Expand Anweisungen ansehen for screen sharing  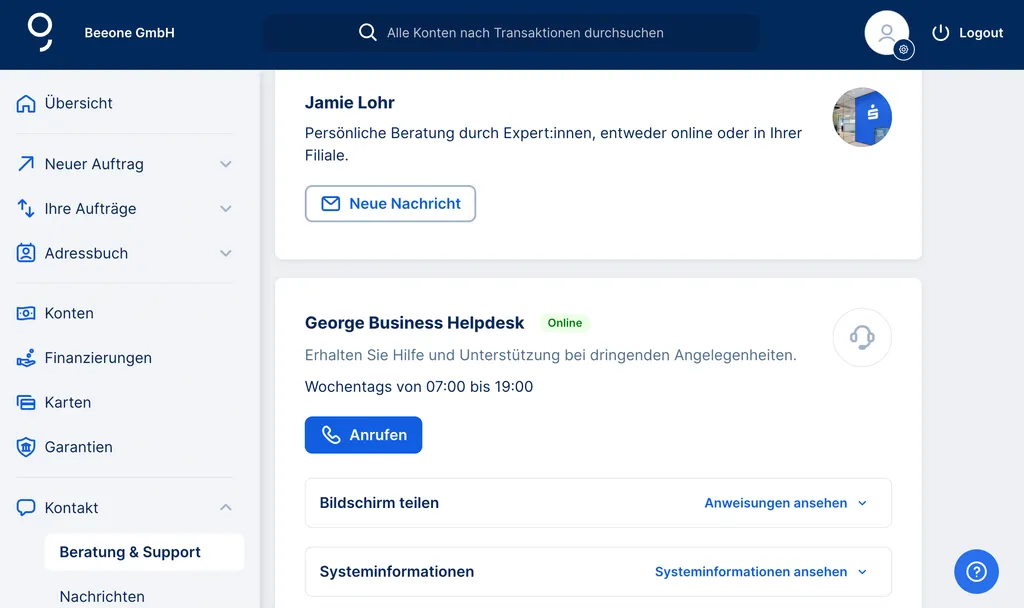point(785,503)
